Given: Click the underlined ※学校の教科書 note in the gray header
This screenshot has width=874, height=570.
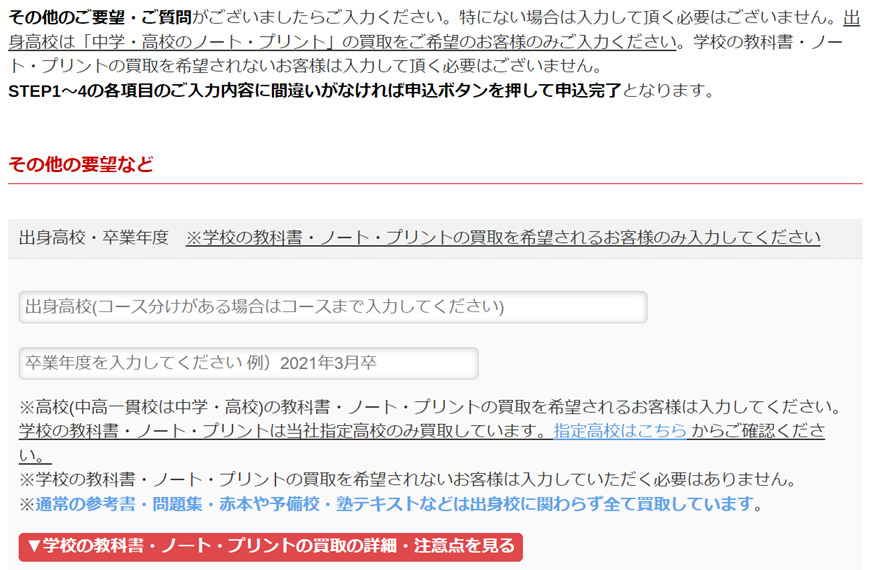Looking at the screenshot, I should pos(502,238).
